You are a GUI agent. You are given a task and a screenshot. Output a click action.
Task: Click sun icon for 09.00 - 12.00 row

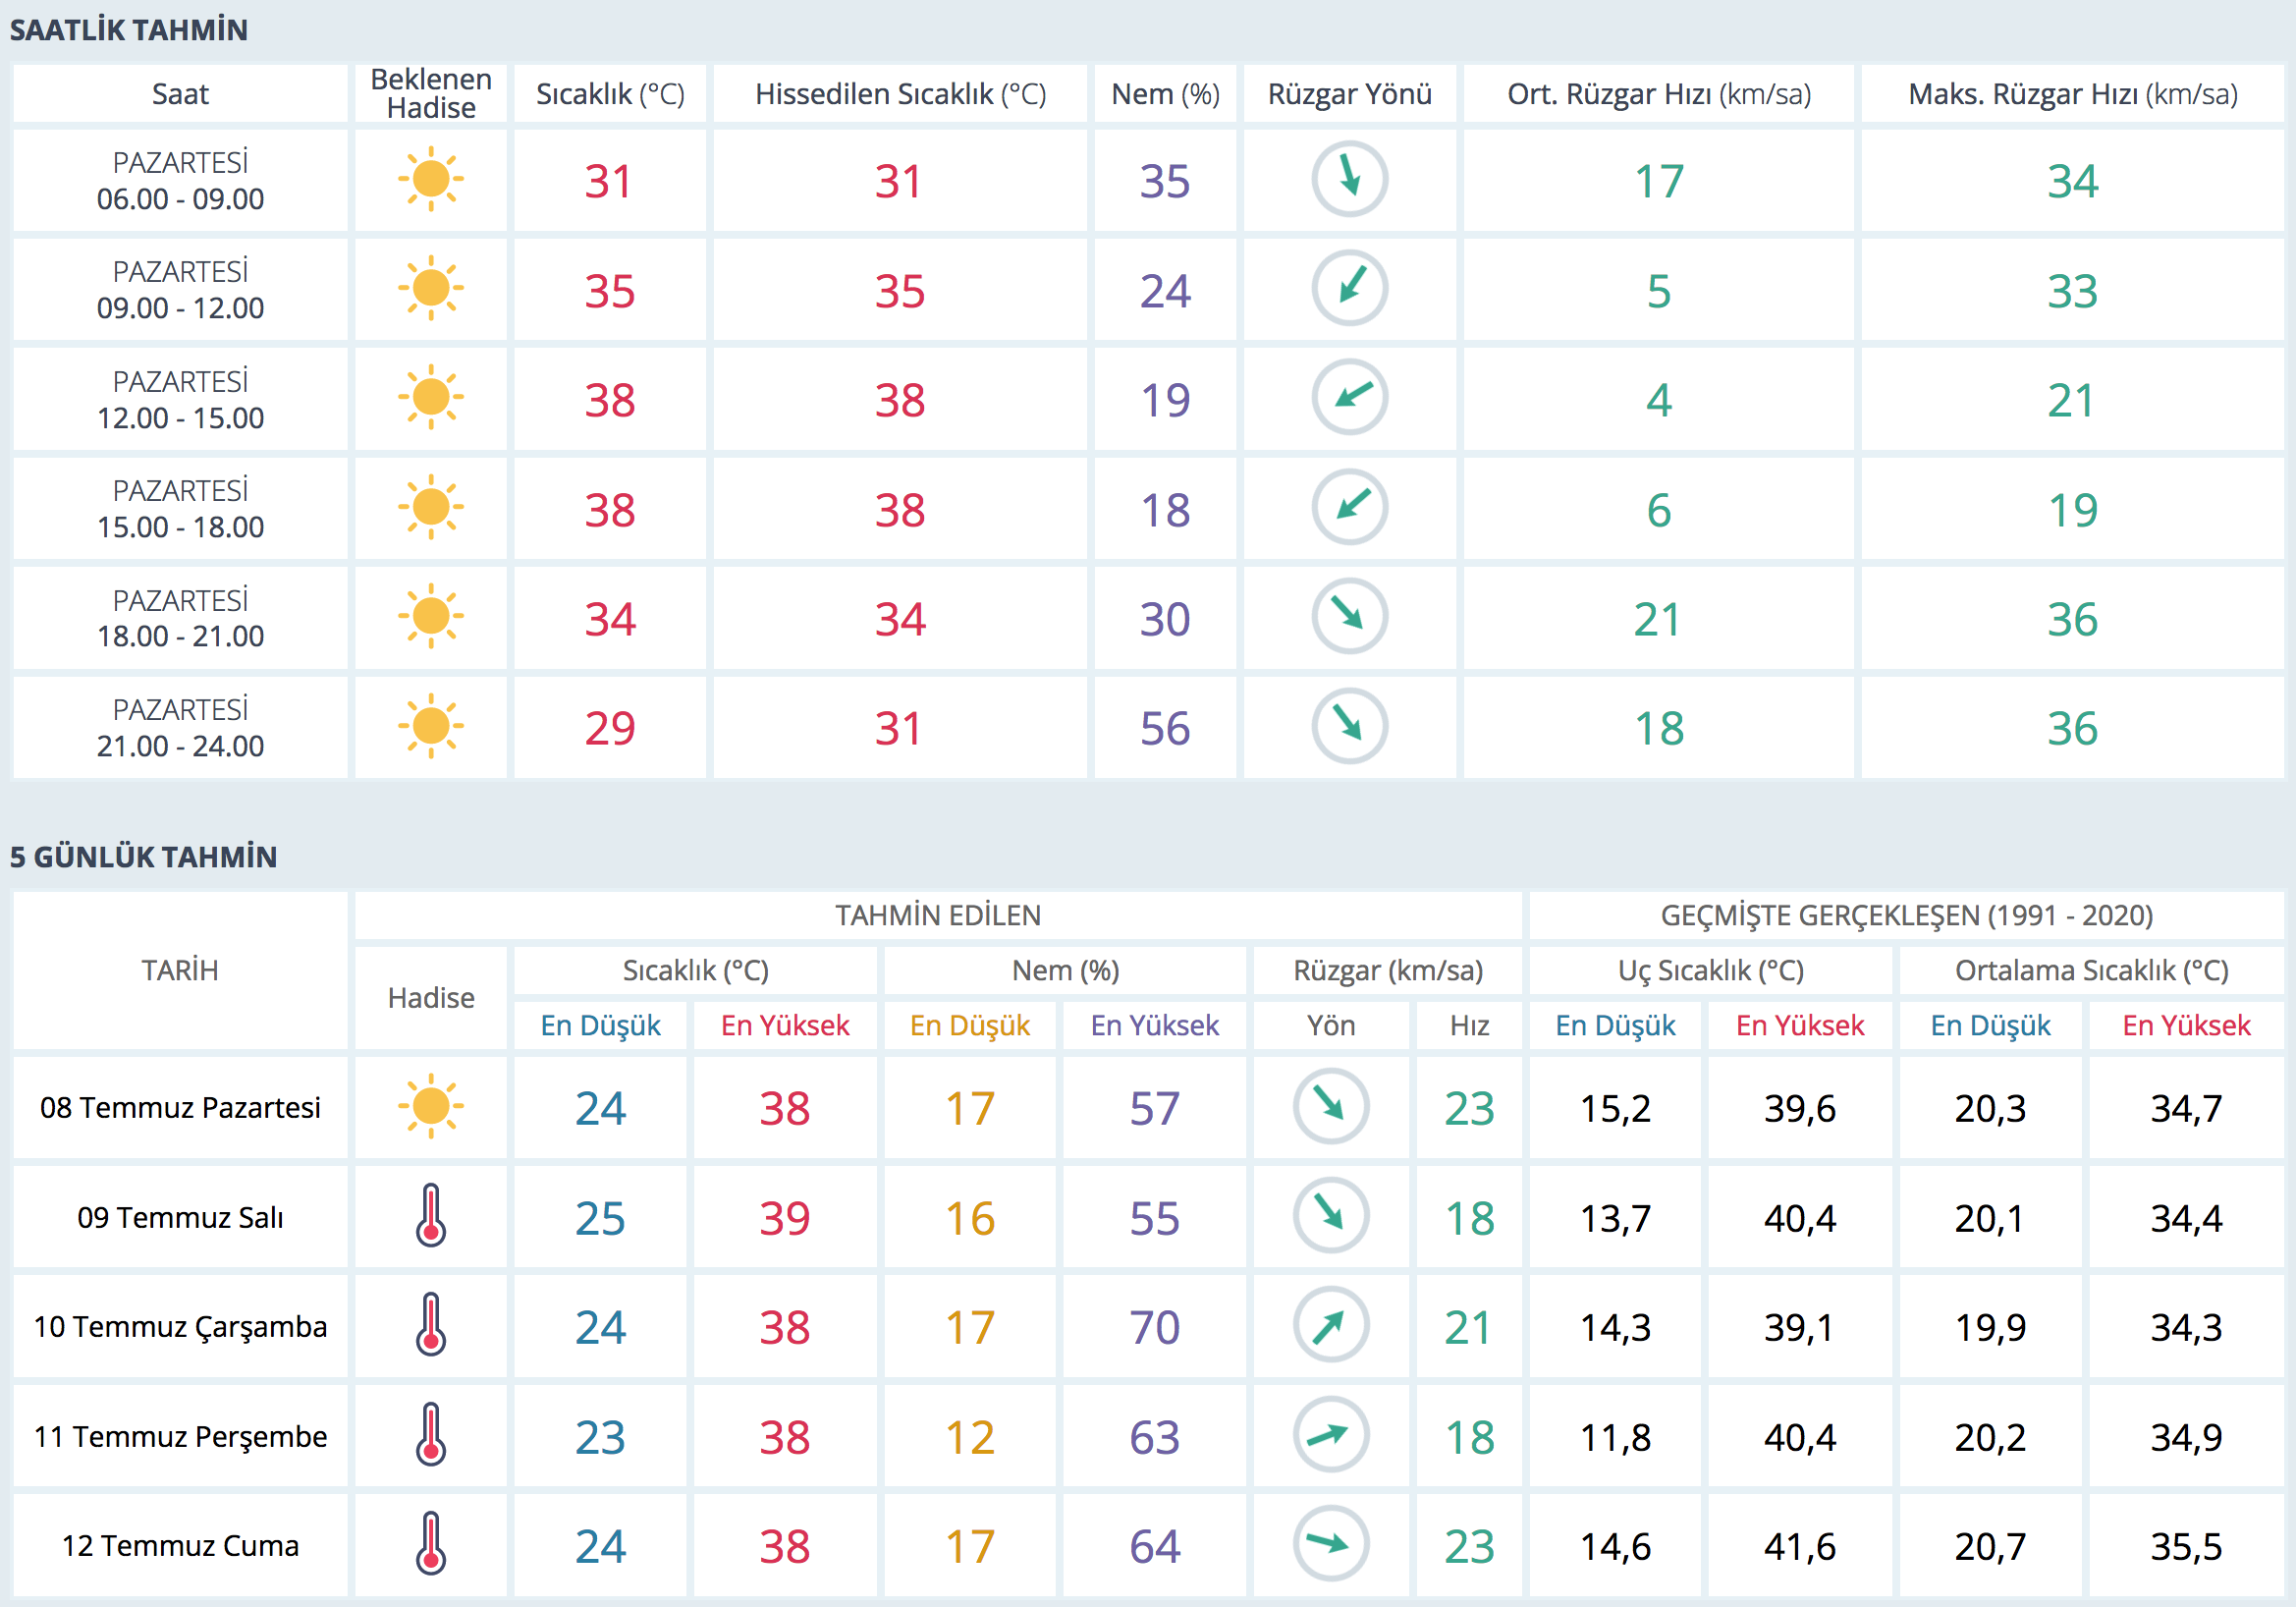(431, 289)
